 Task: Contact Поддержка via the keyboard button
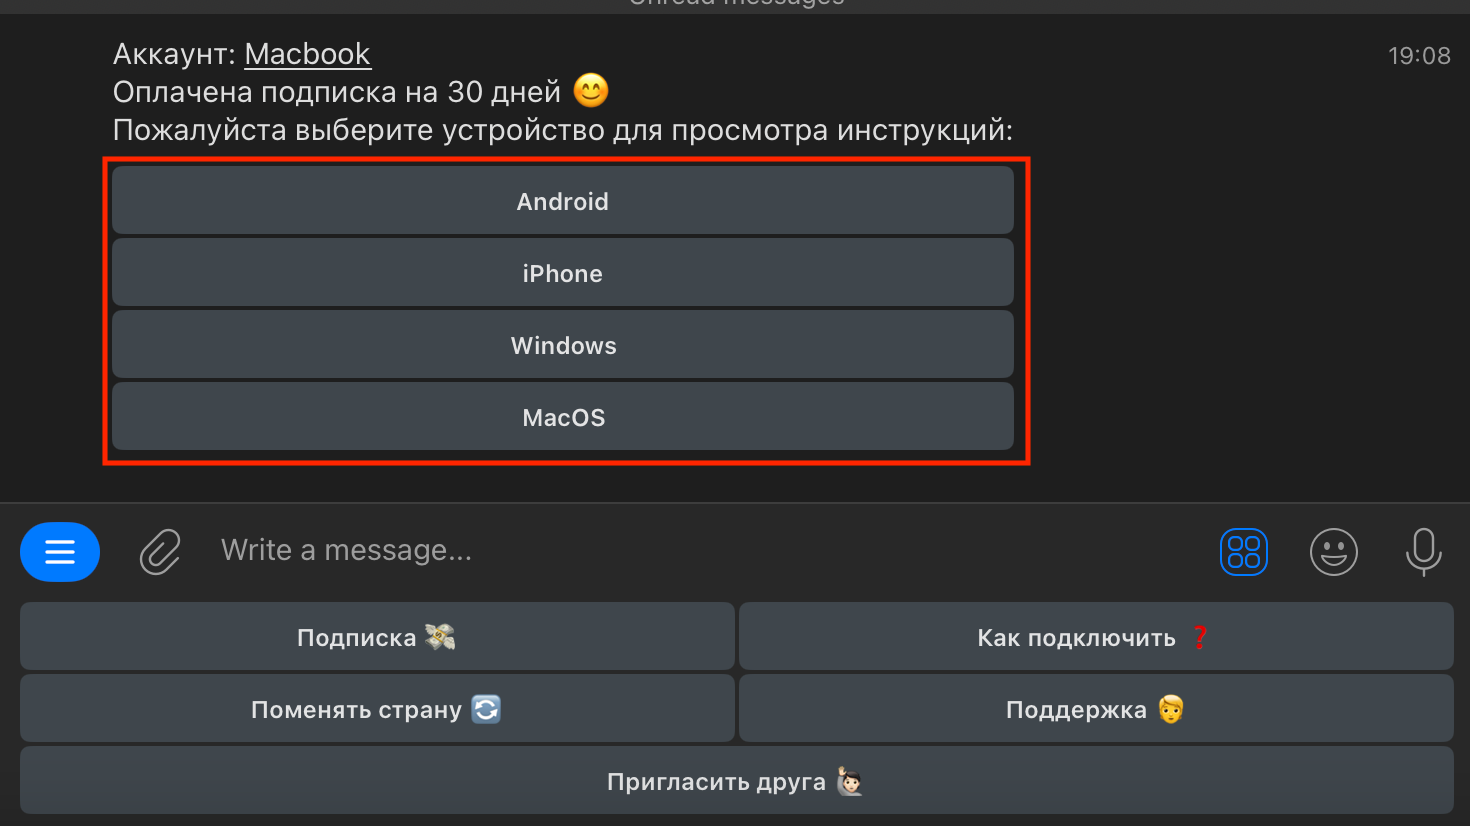(1096, 709)
